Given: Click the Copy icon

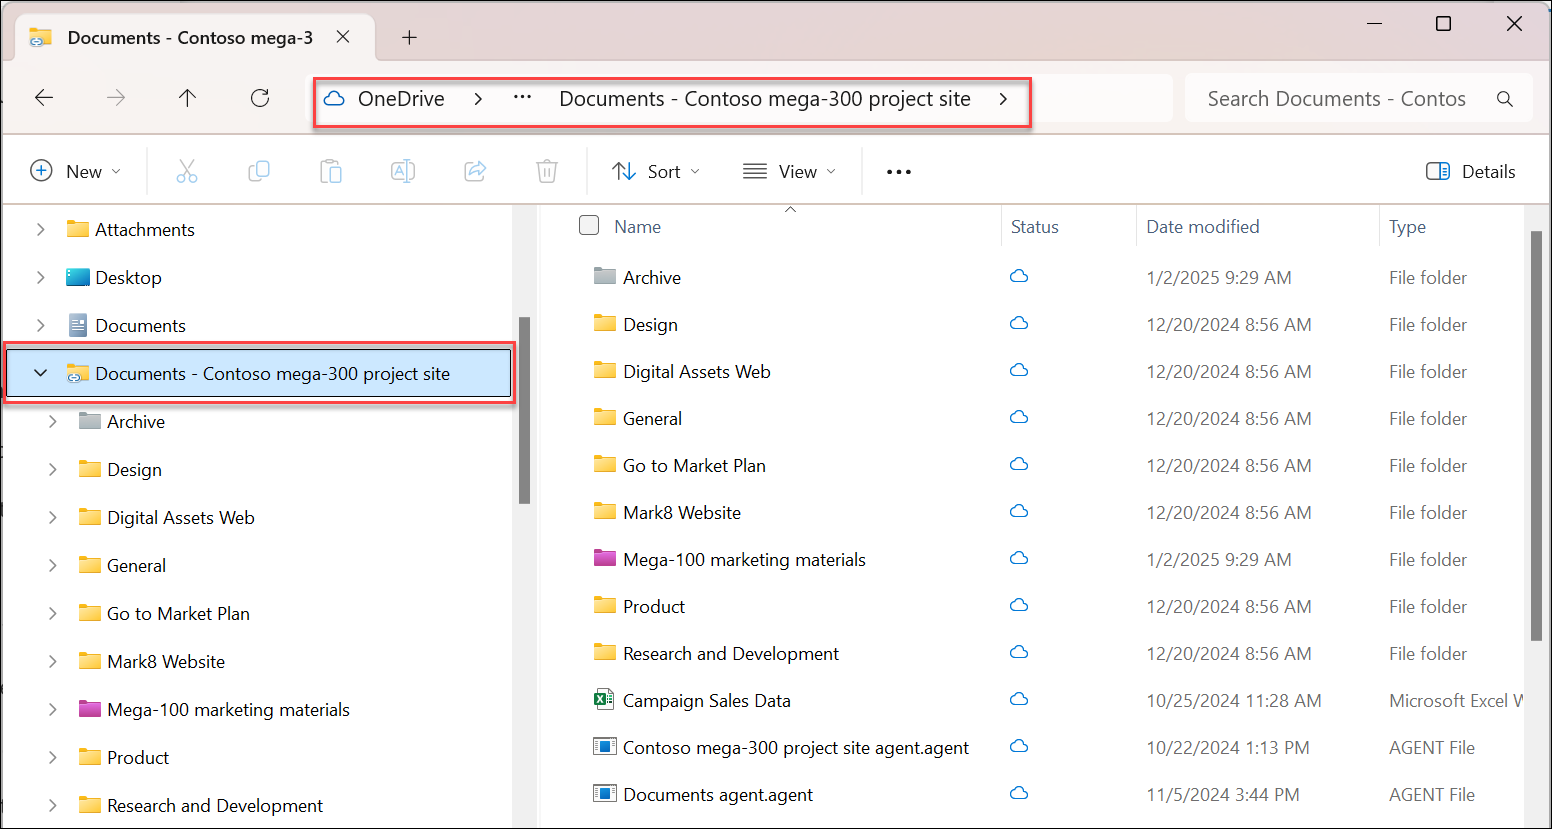Looking at the screenshot, I should [259, 170].
